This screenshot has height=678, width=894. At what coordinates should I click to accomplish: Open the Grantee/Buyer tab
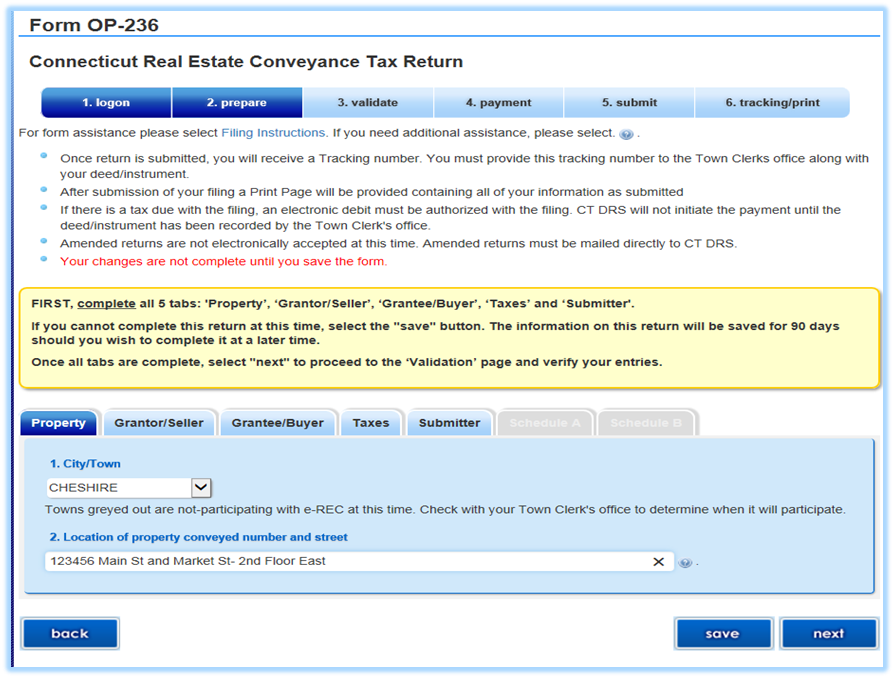[278, 423]
